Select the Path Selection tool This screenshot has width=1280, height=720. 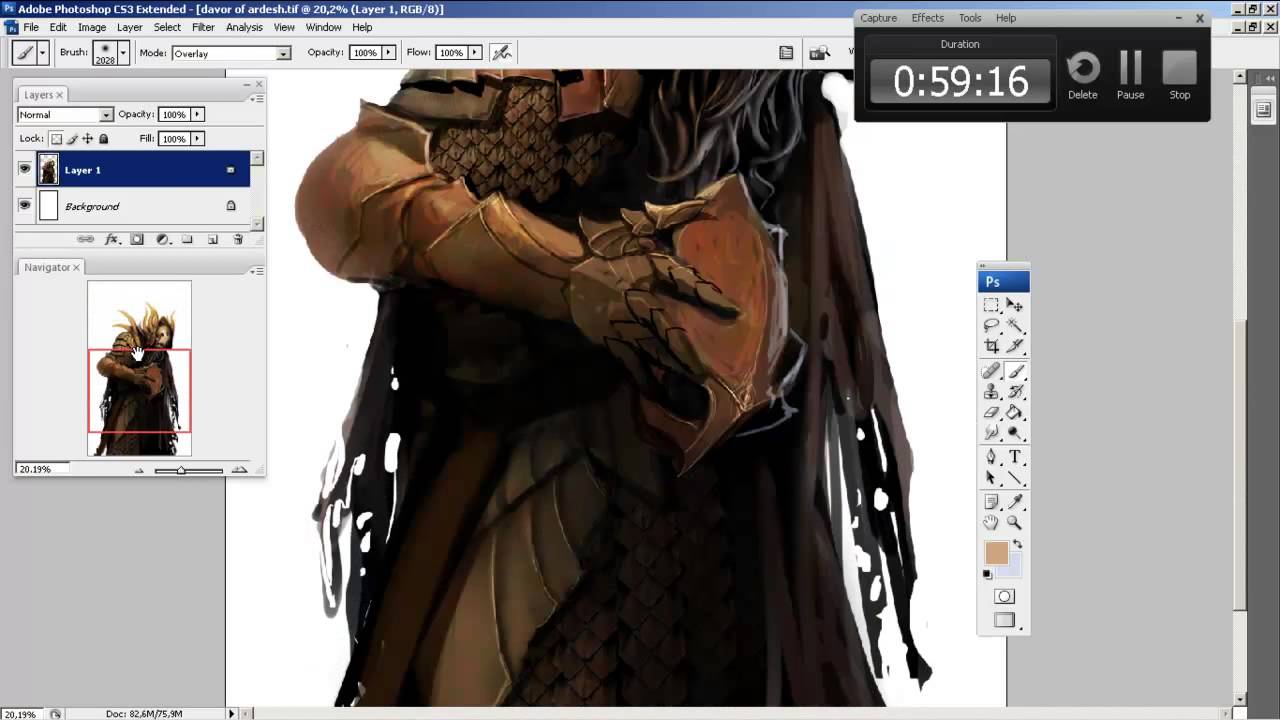pyautogui.click(x=991, y=478)
